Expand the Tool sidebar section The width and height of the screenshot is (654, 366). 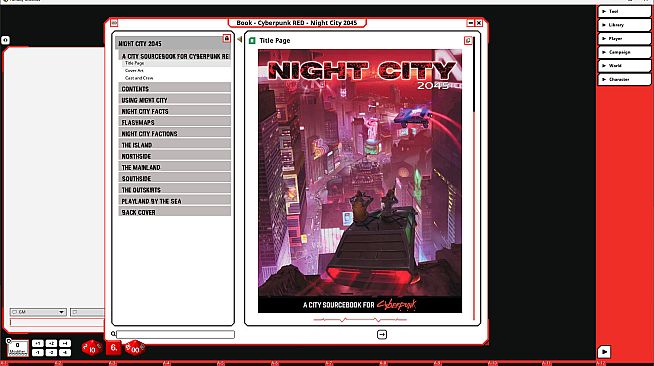click(624, 12)
